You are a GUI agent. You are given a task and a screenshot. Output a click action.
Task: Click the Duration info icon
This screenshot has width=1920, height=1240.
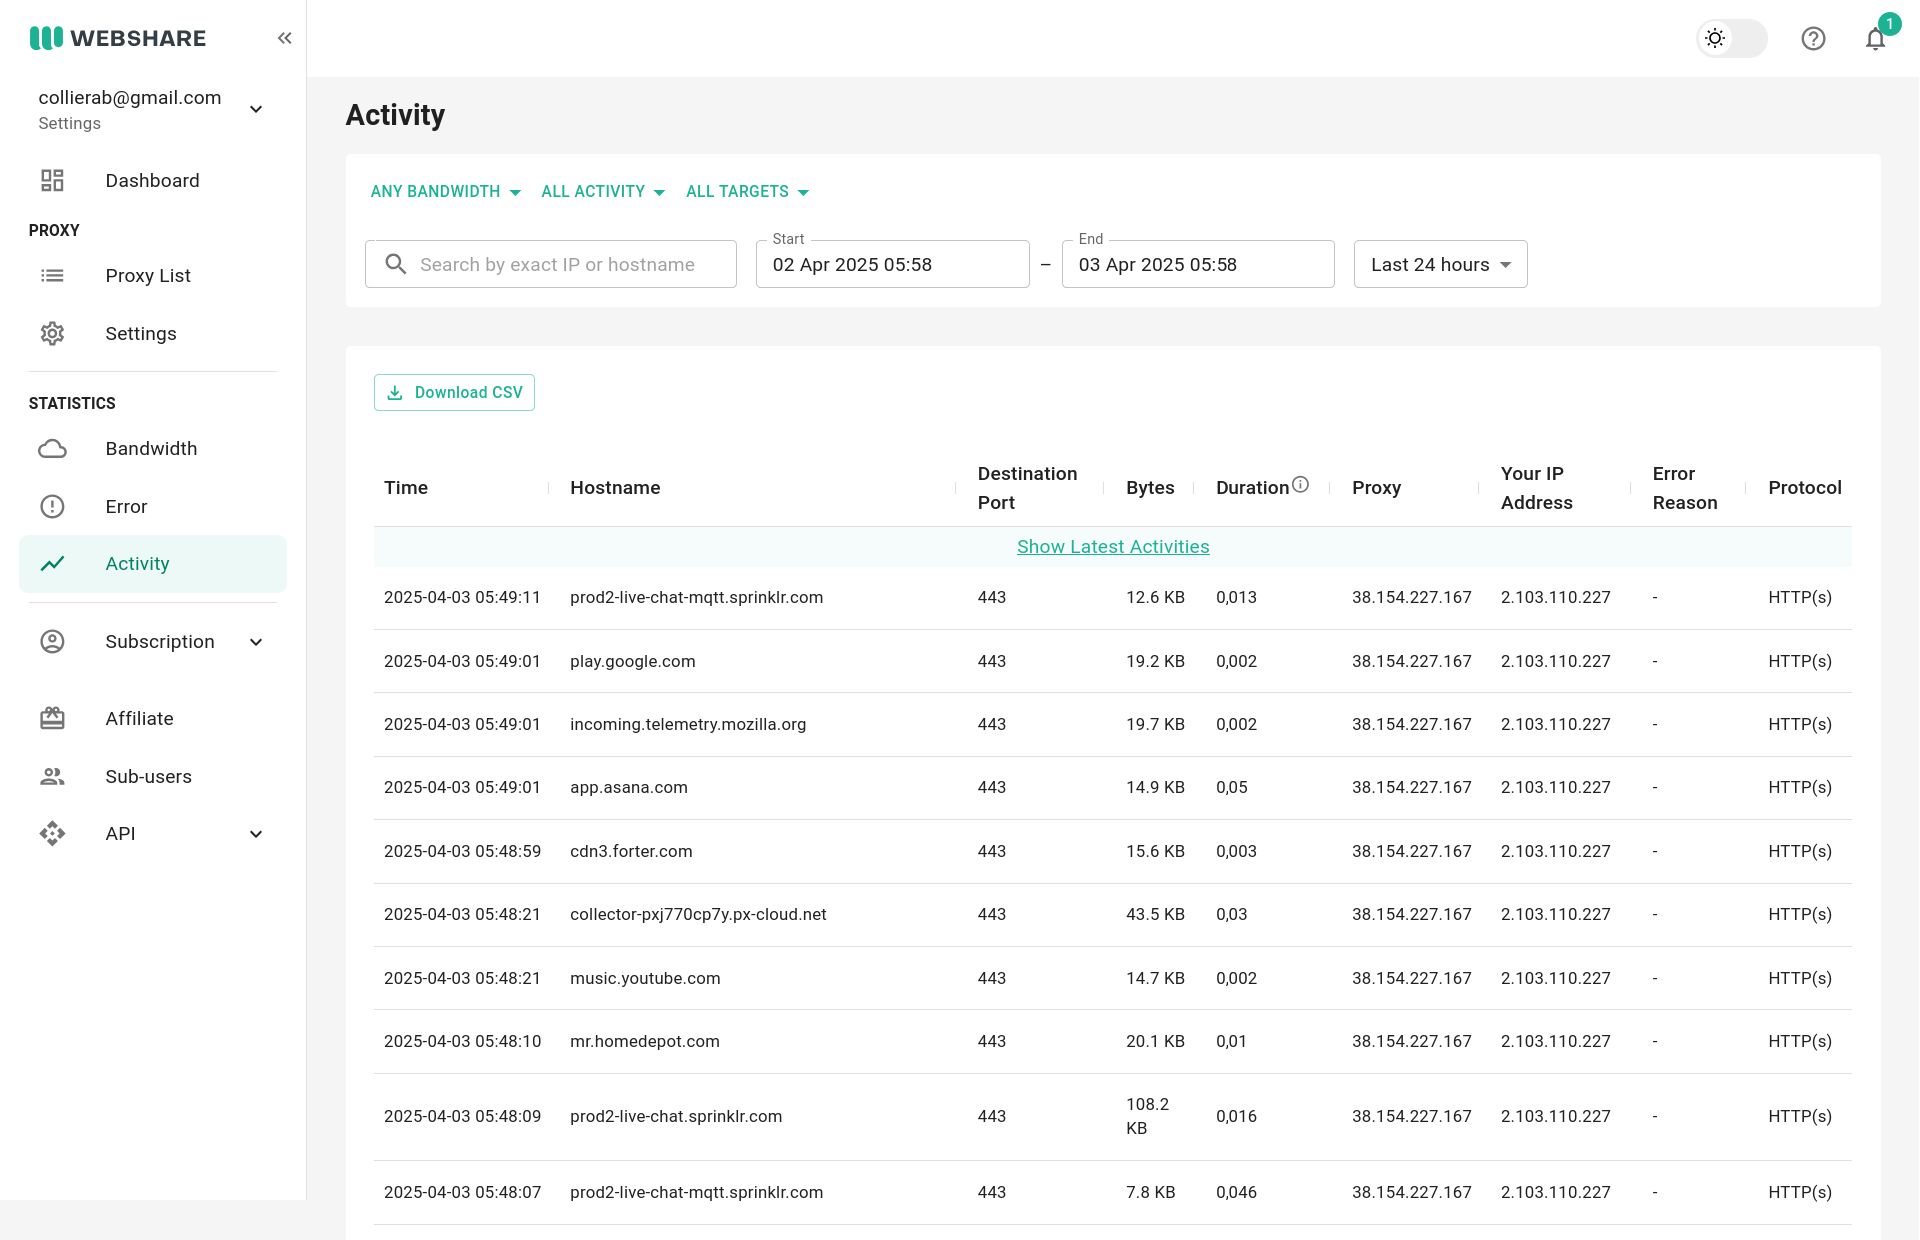pos(1300,484)
